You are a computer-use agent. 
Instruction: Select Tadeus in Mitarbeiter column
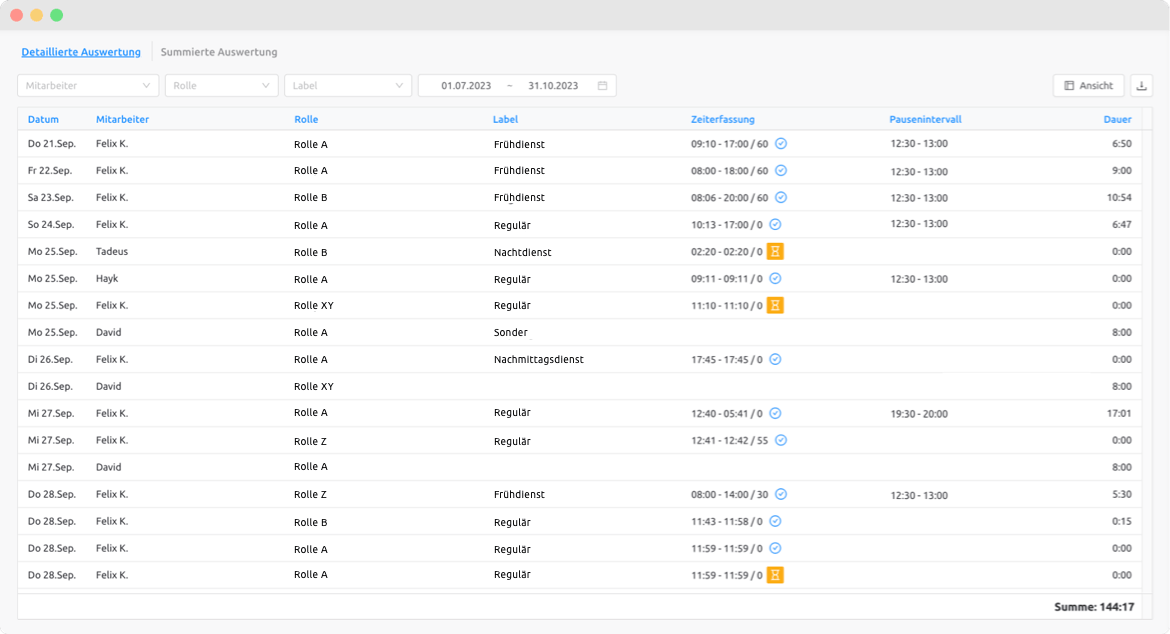click(x=112, y=251)
